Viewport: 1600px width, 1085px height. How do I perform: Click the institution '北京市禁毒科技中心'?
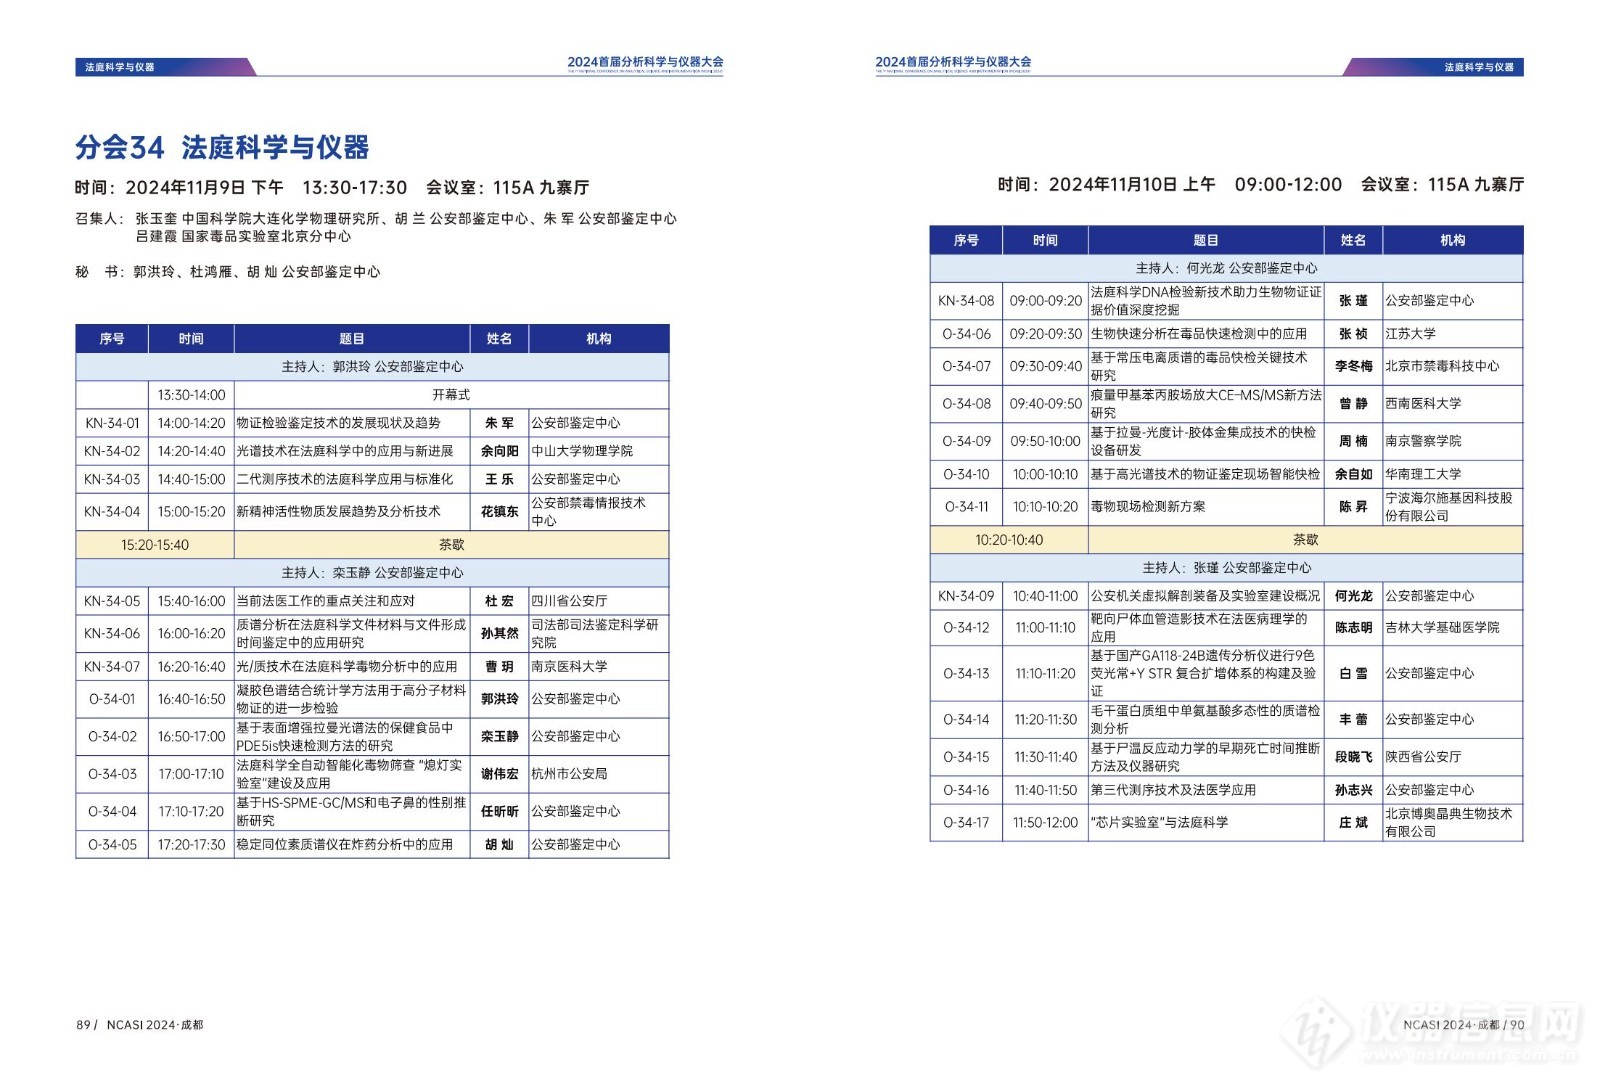click(1442, 366)
